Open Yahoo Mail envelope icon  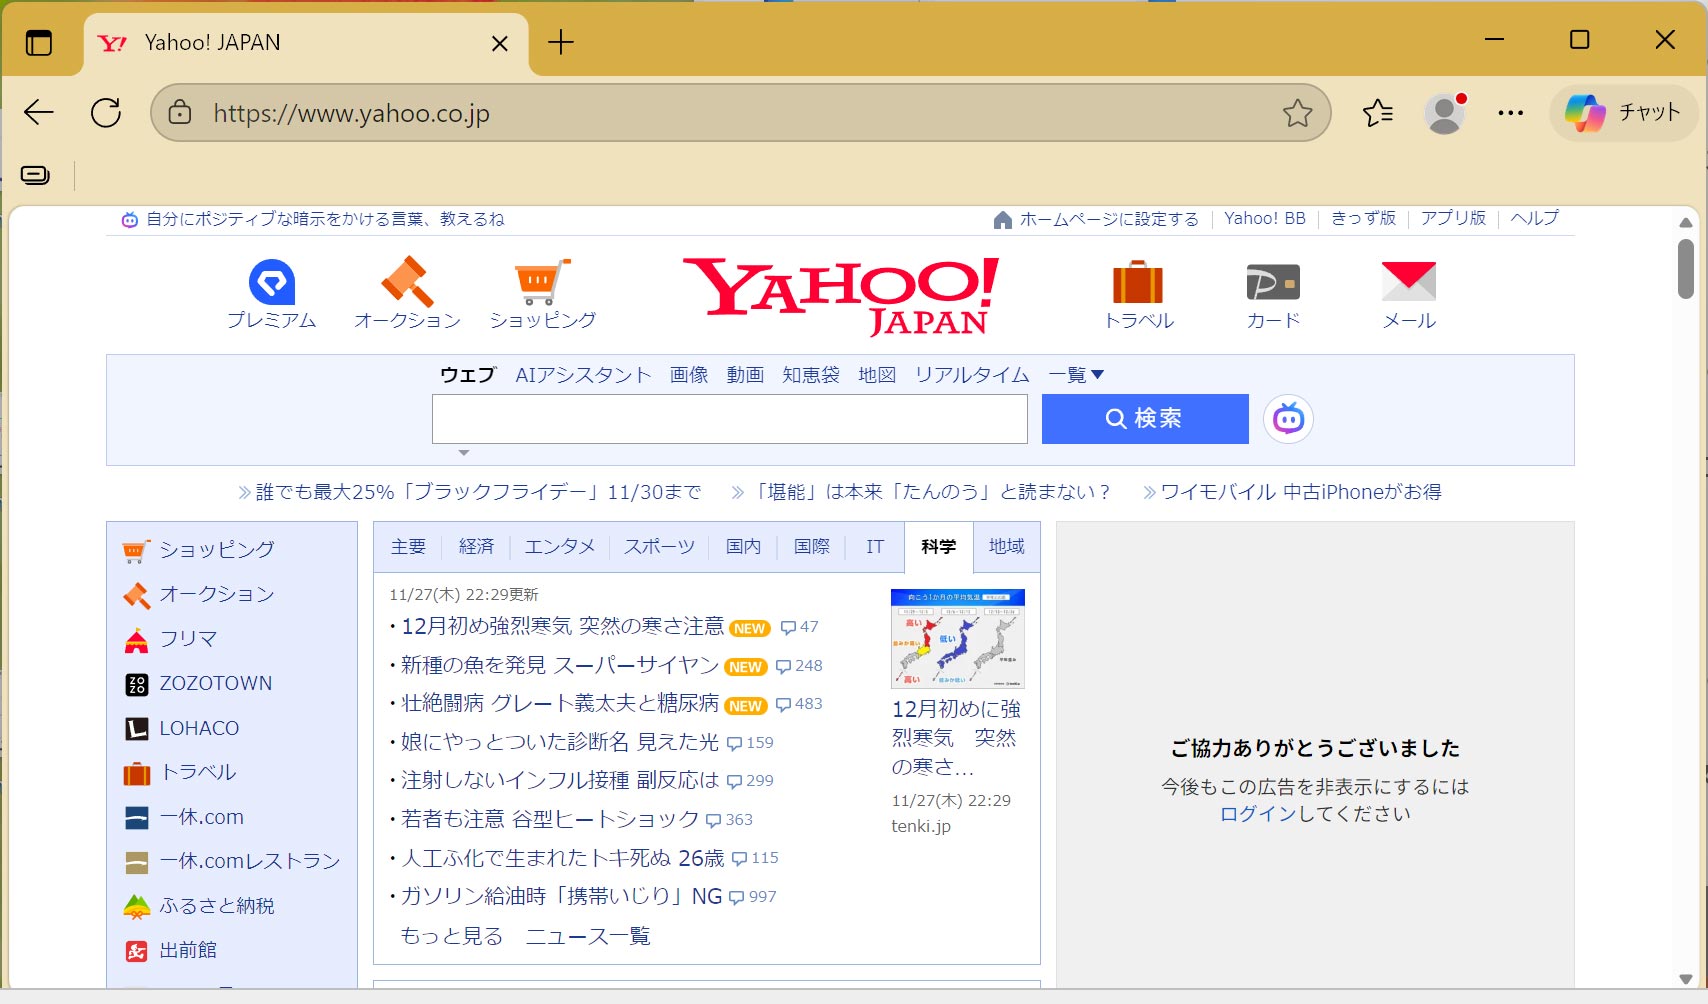[x=1408, y=283]
